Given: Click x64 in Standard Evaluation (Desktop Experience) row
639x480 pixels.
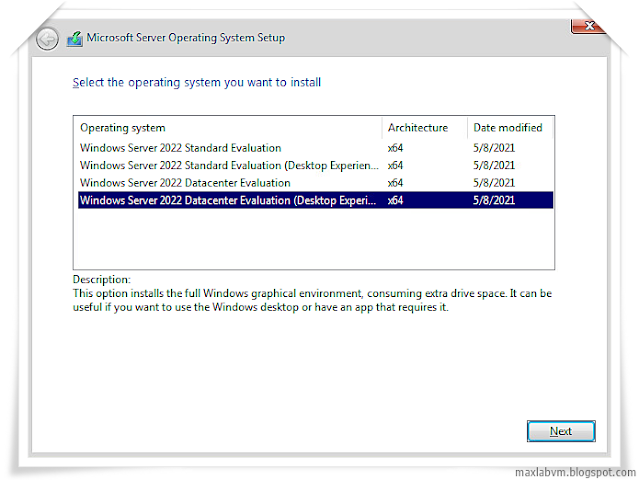Looking at the screenshot, I should pos(395,165).
